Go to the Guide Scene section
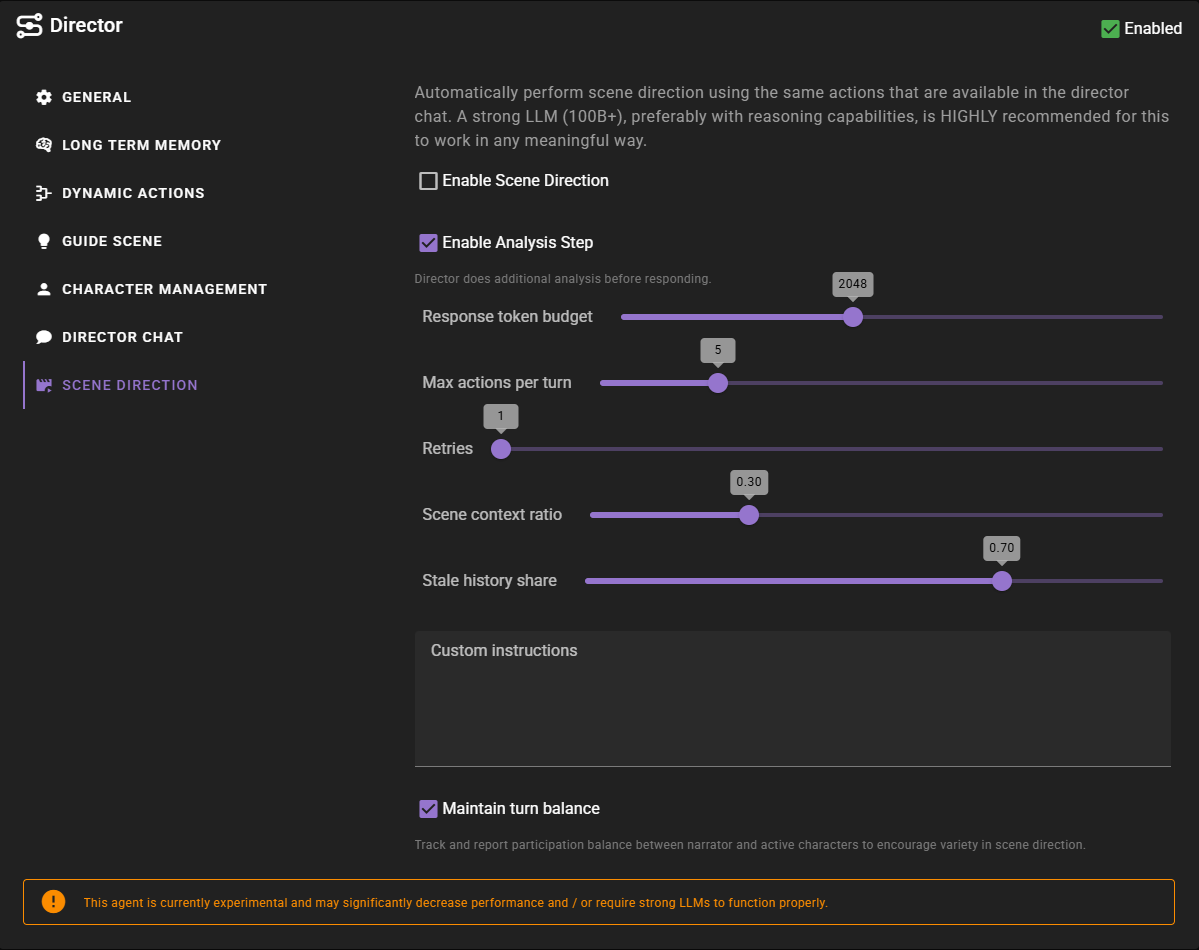Screen dimensions: 1199x950 tap(112, 241)
